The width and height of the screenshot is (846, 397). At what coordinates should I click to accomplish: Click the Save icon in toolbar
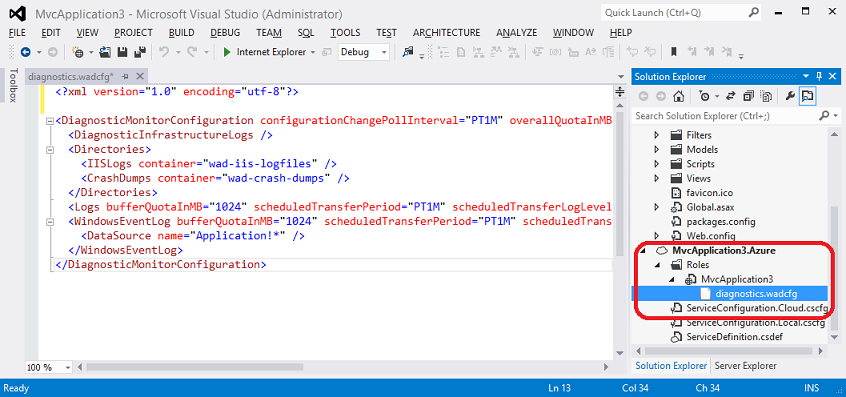pyautogui.click(x=122, y=52)
